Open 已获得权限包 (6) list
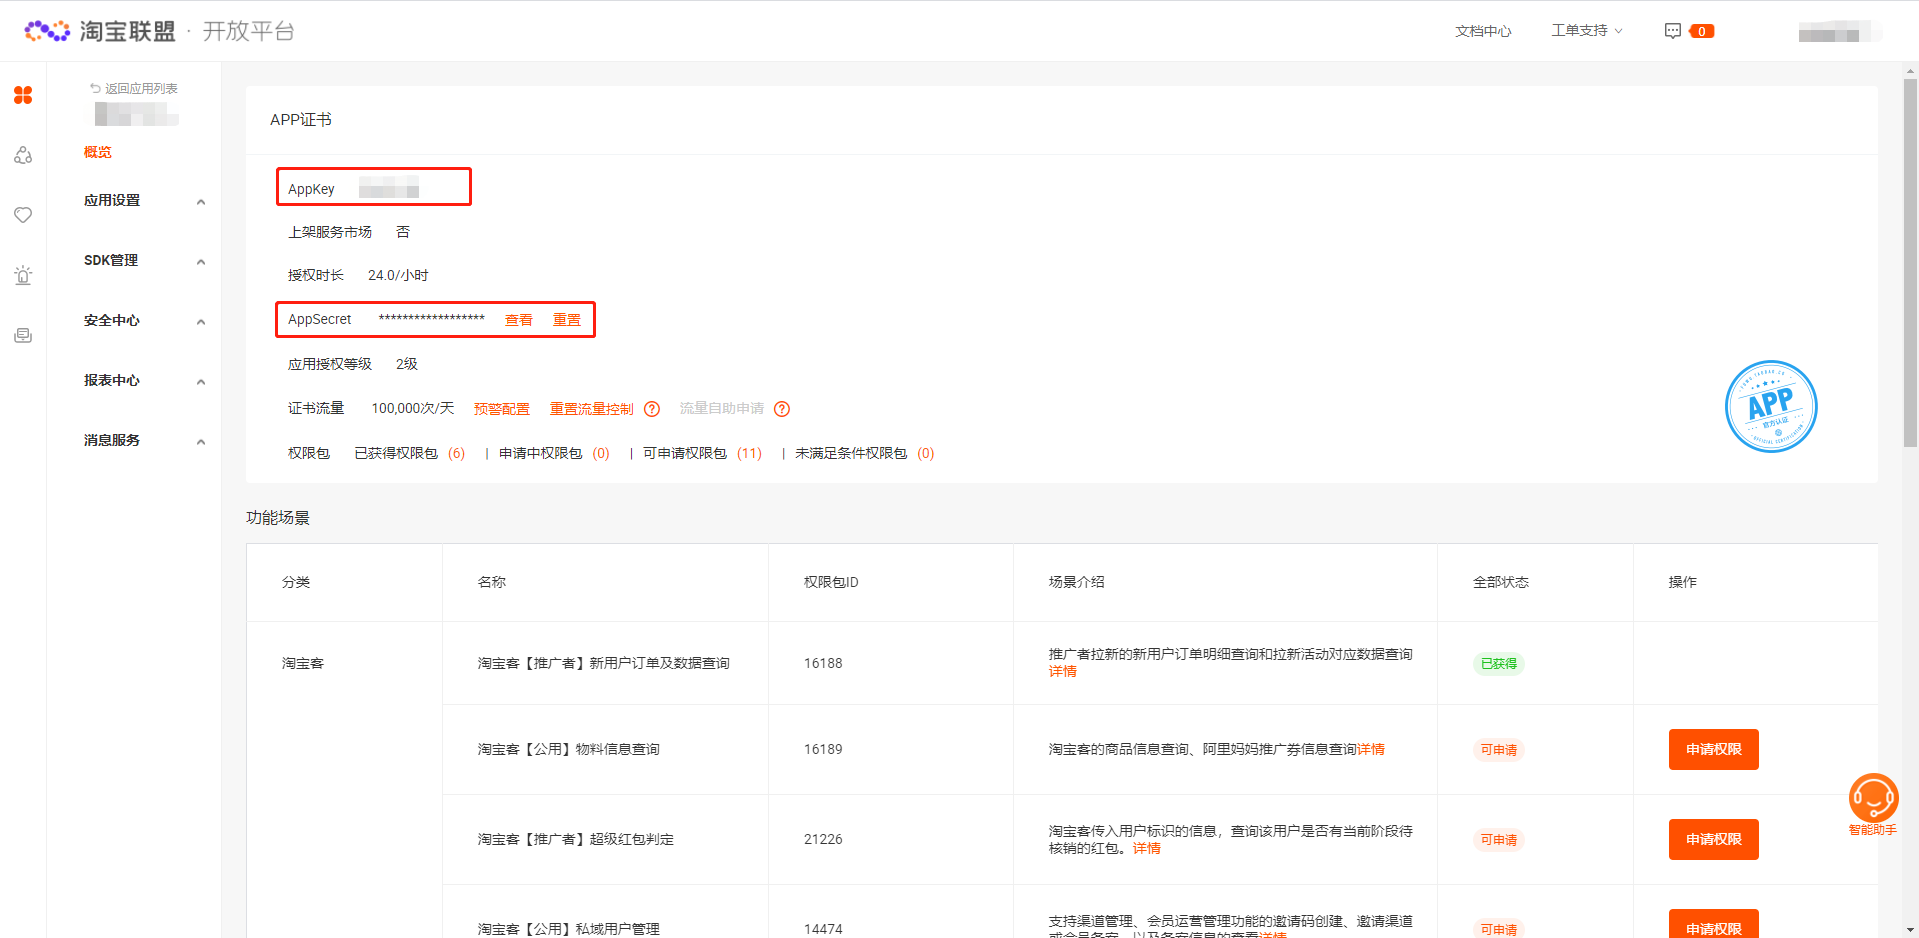 click(410, 453)
